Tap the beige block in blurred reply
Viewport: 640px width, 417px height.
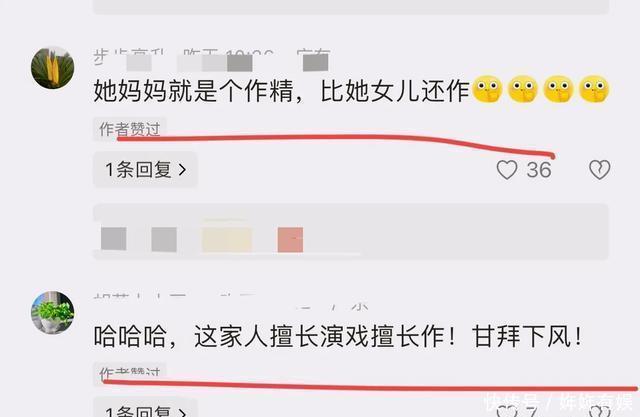click(227, 238)
